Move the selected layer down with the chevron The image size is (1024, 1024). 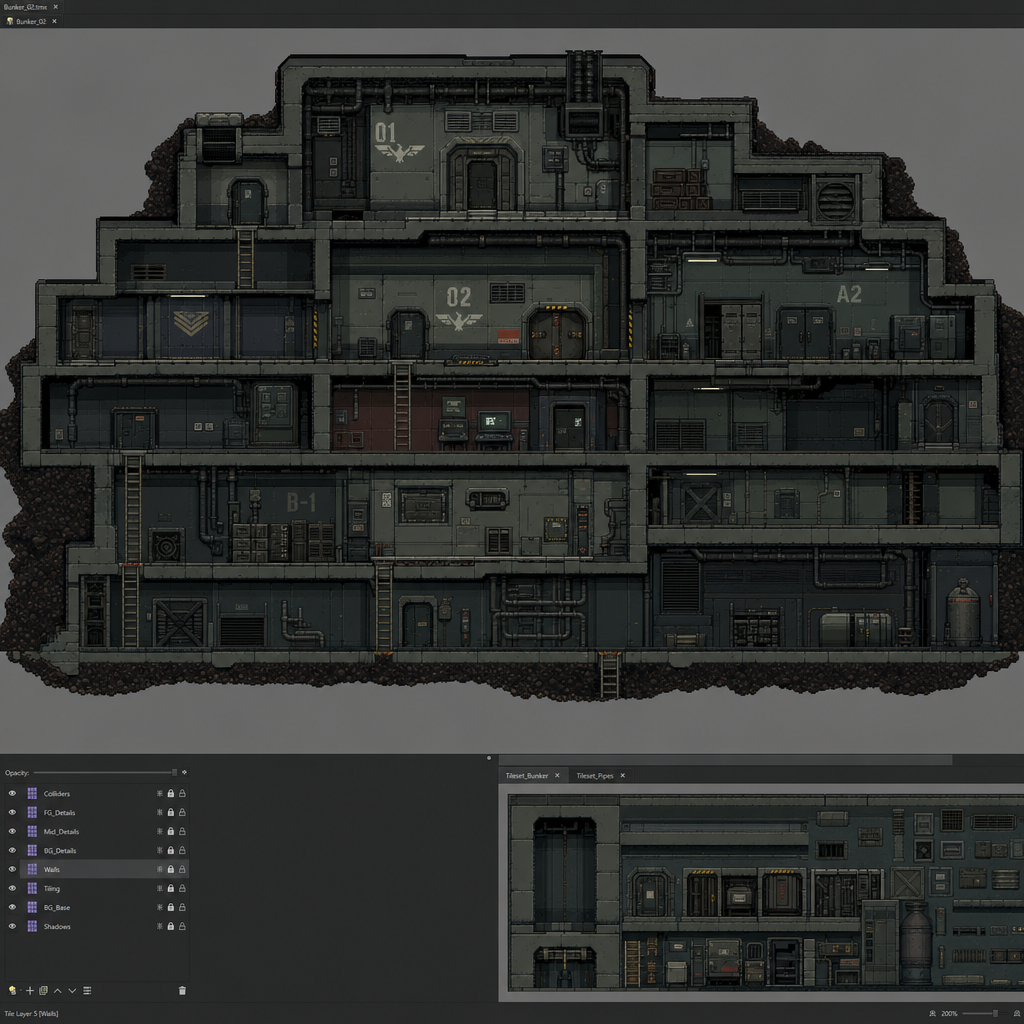click(72, 991)
